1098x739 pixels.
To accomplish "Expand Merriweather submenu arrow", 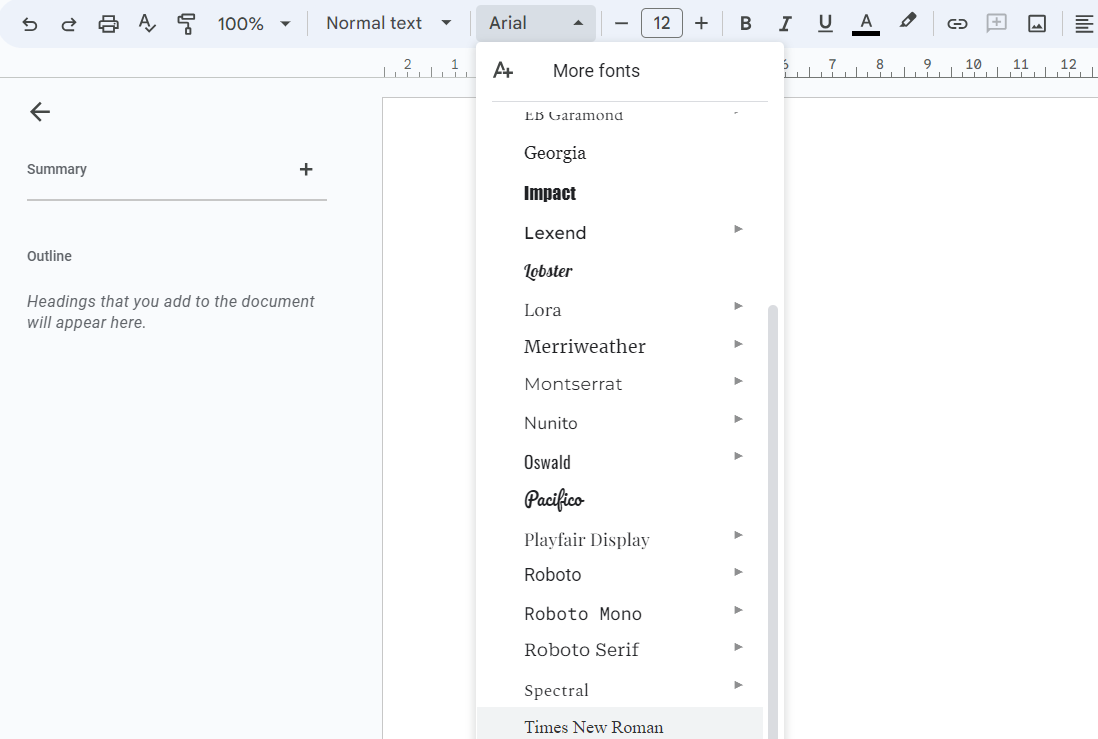I will coord(738,344).
